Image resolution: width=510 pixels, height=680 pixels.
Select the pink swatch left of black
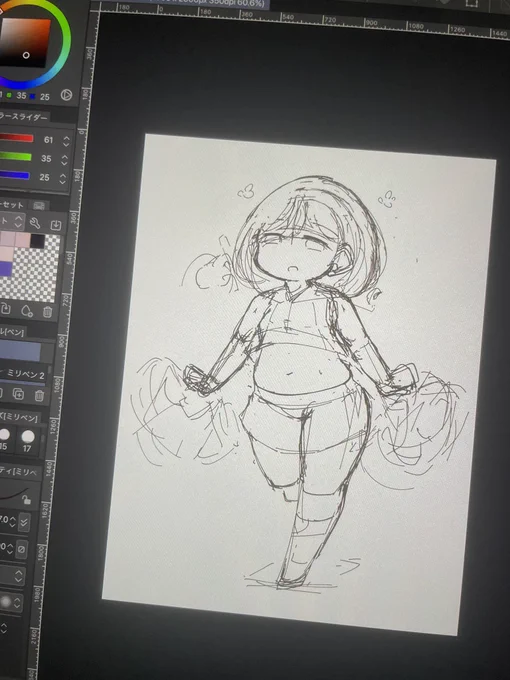click(23, 240)
